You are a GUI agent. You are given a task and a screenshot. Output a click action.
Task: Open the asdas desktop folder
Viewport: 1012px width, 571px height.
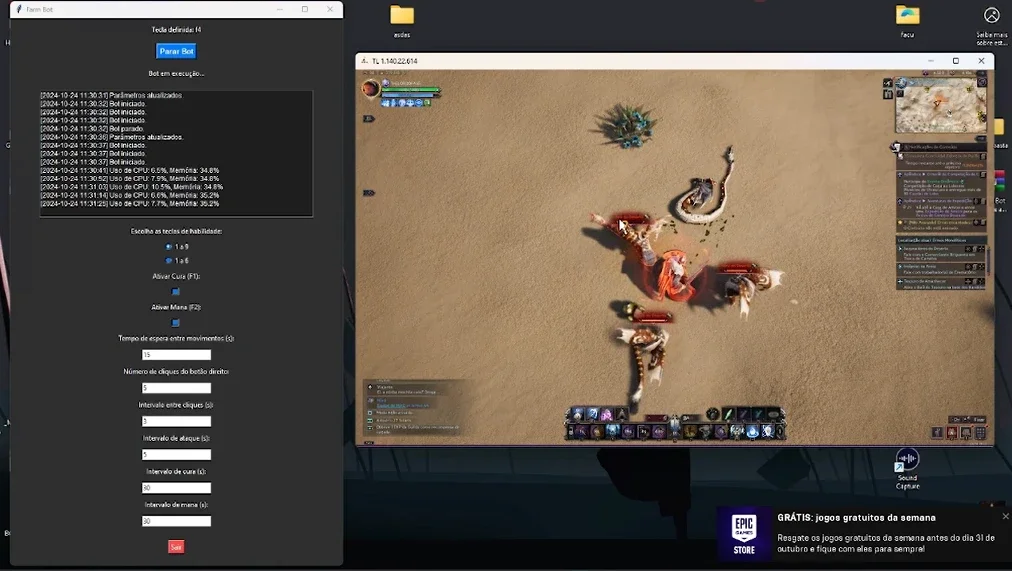tap(401, 21)
